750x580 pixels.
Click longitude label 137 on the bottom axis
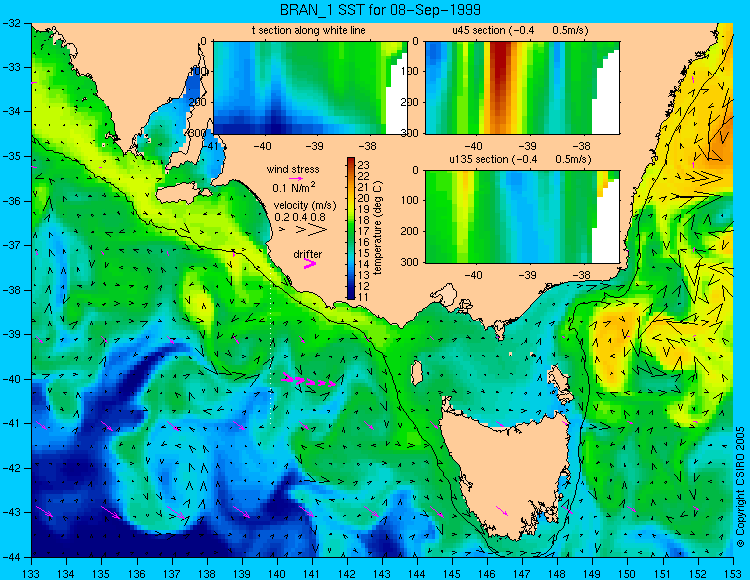[x=172, y=574]
